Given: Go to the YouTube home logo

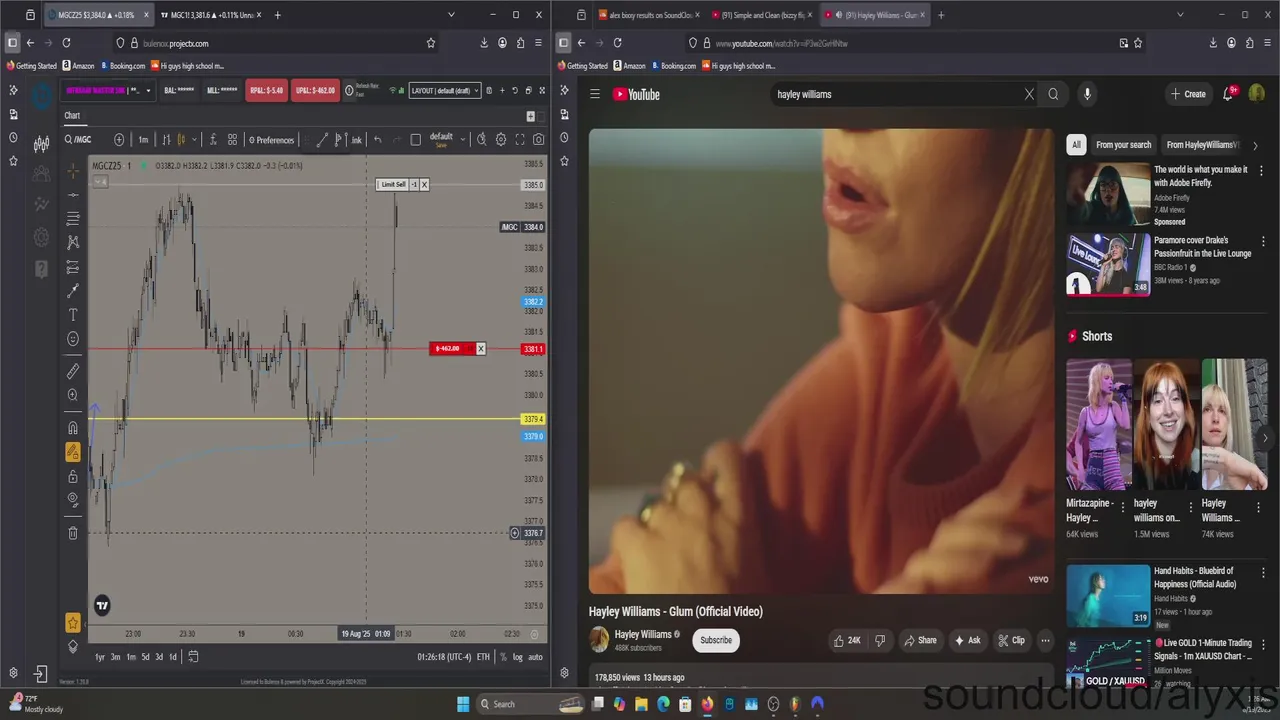Looking at the screenshot, I should (637, 94).
